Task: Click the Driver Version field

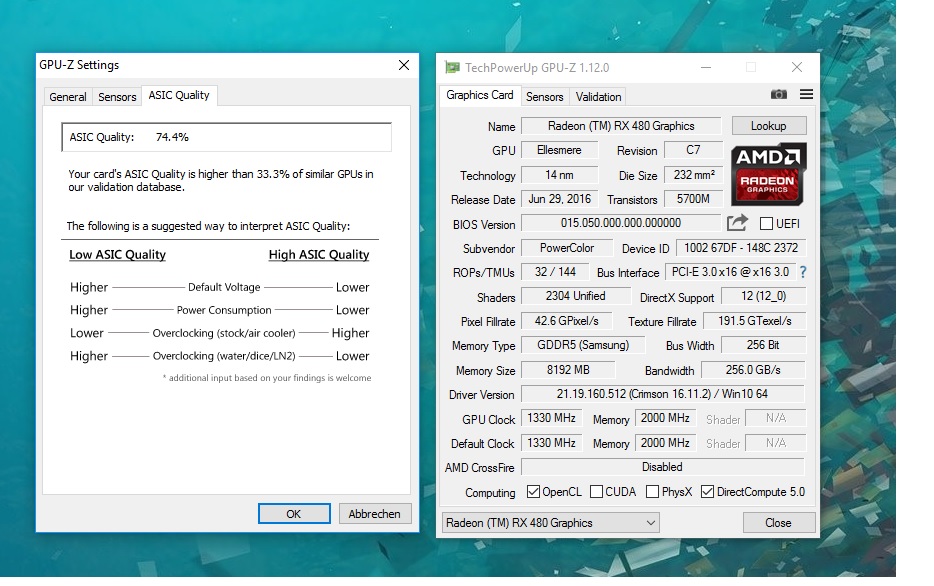Action: tap(662, 394)
